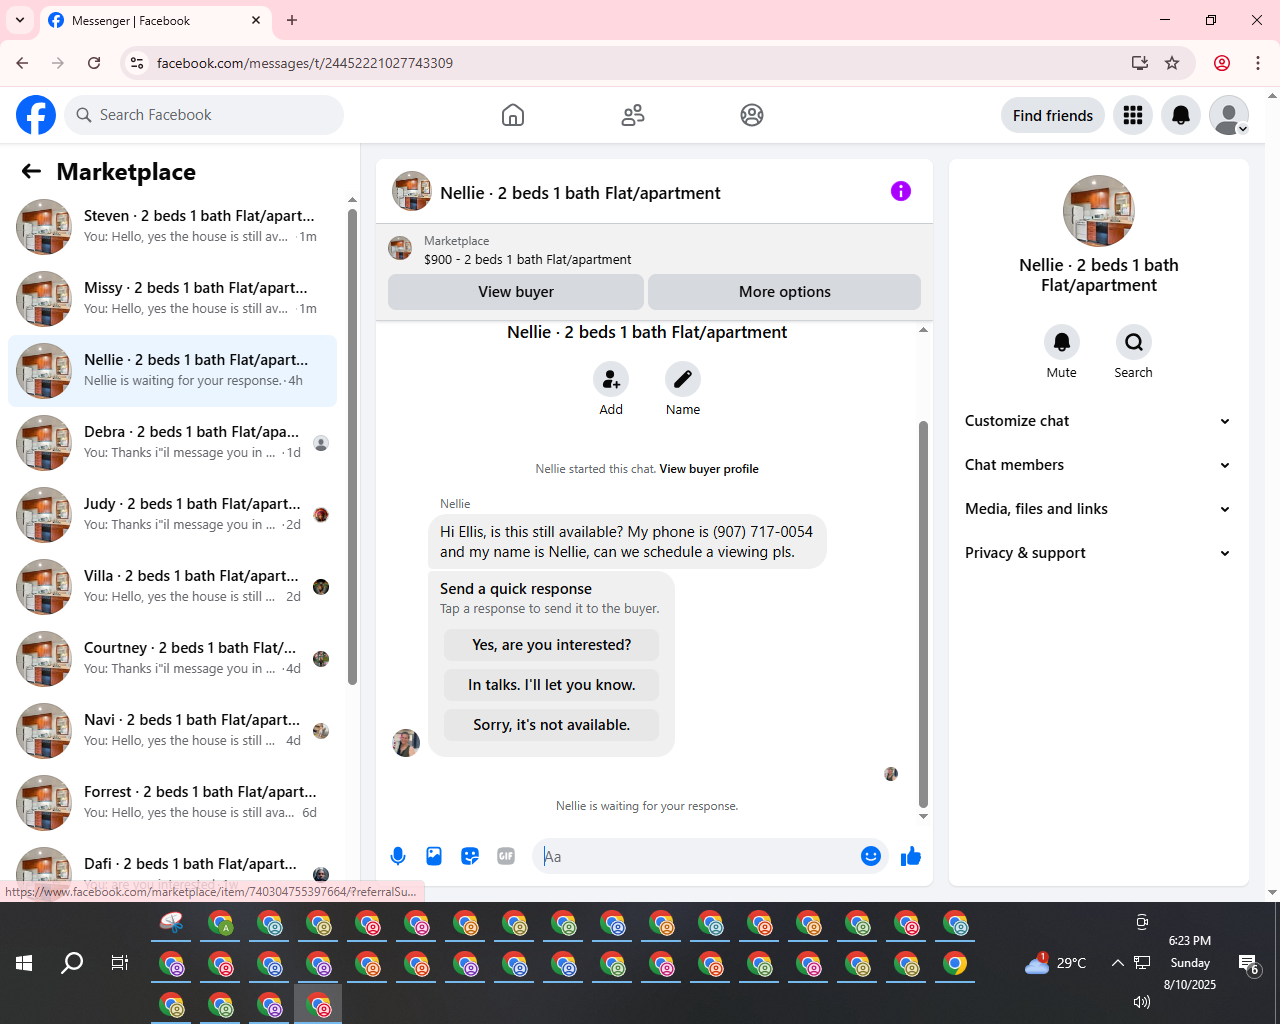Open a new browser tab
The width and height of the screenshot is (1280, 1024).
pos(292,20)
